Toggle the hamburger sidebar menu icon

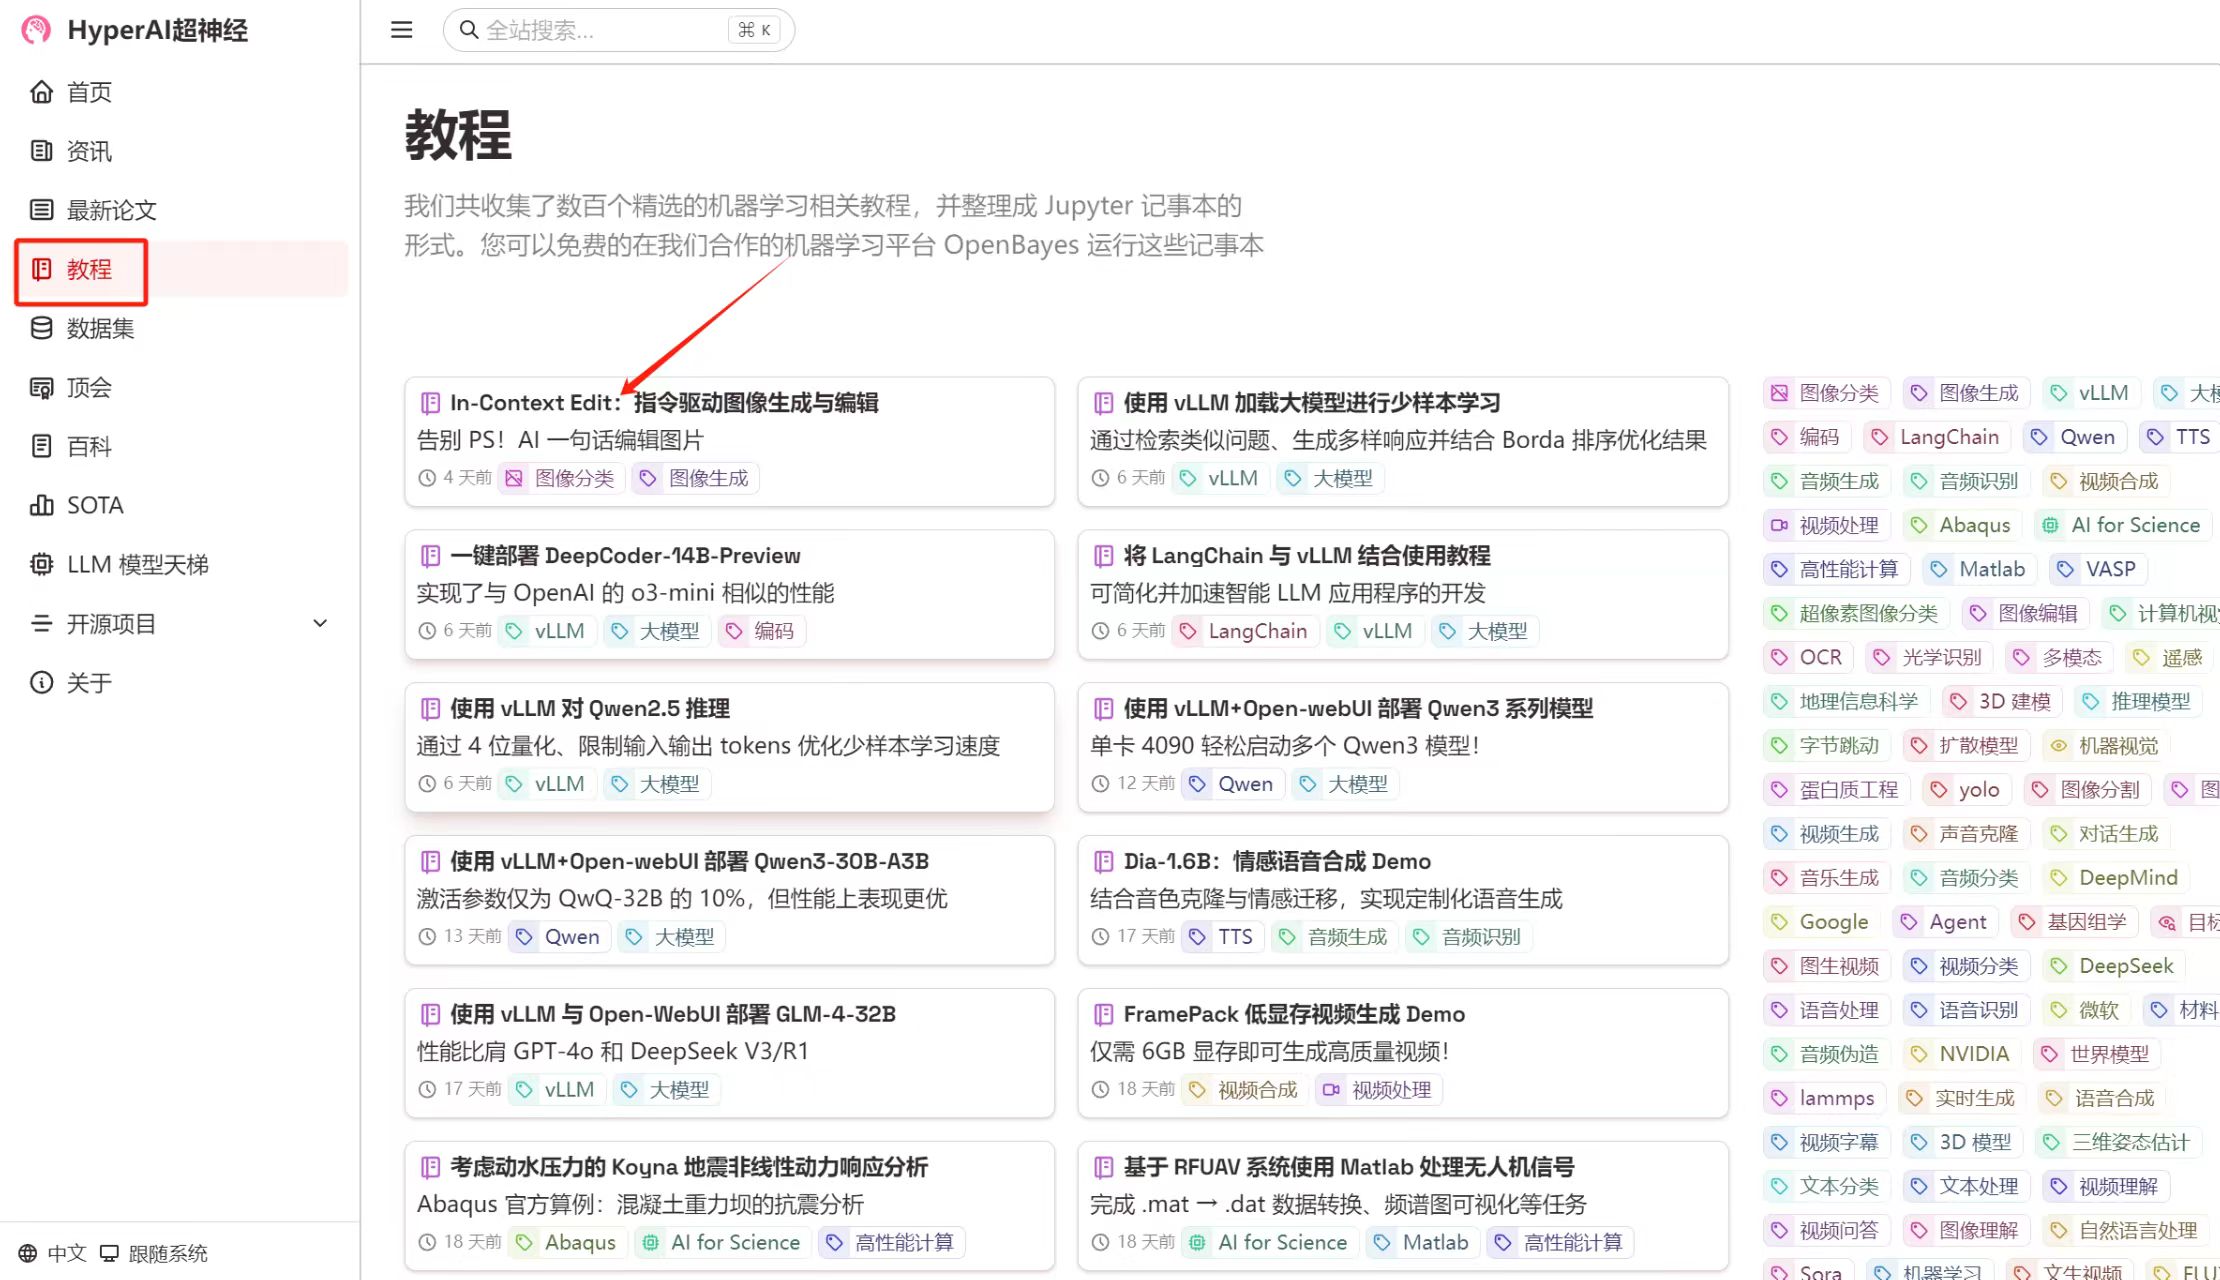[401, 30]
